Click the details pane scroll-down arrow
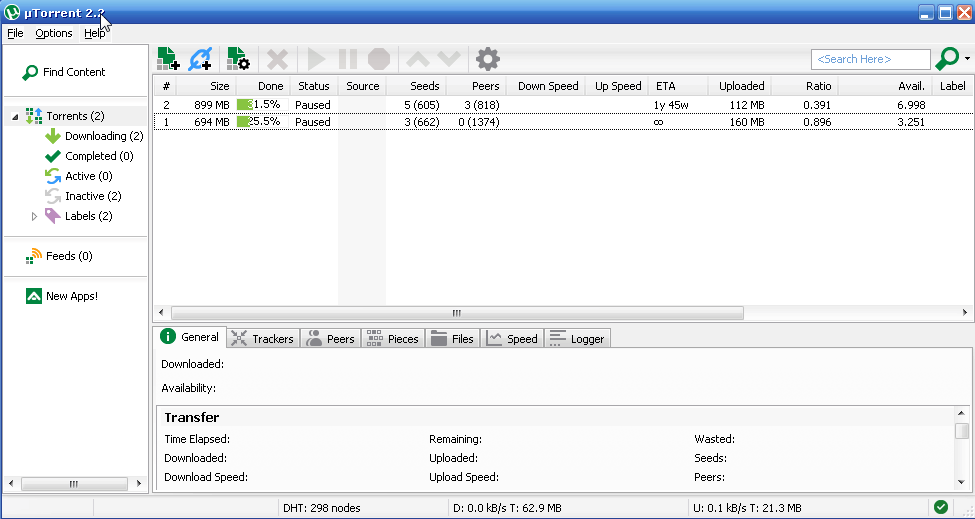The height and width of the screenshot is (519, 975). tap(961, 482)
